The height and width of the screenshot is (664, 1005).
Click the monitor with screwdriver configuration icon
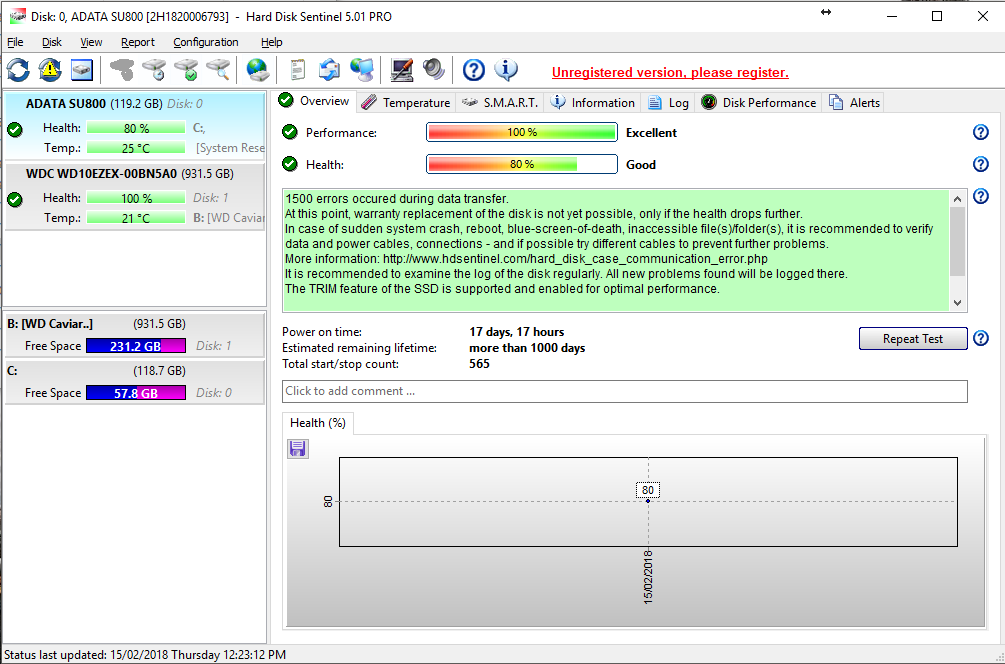(x=402, y=70)
